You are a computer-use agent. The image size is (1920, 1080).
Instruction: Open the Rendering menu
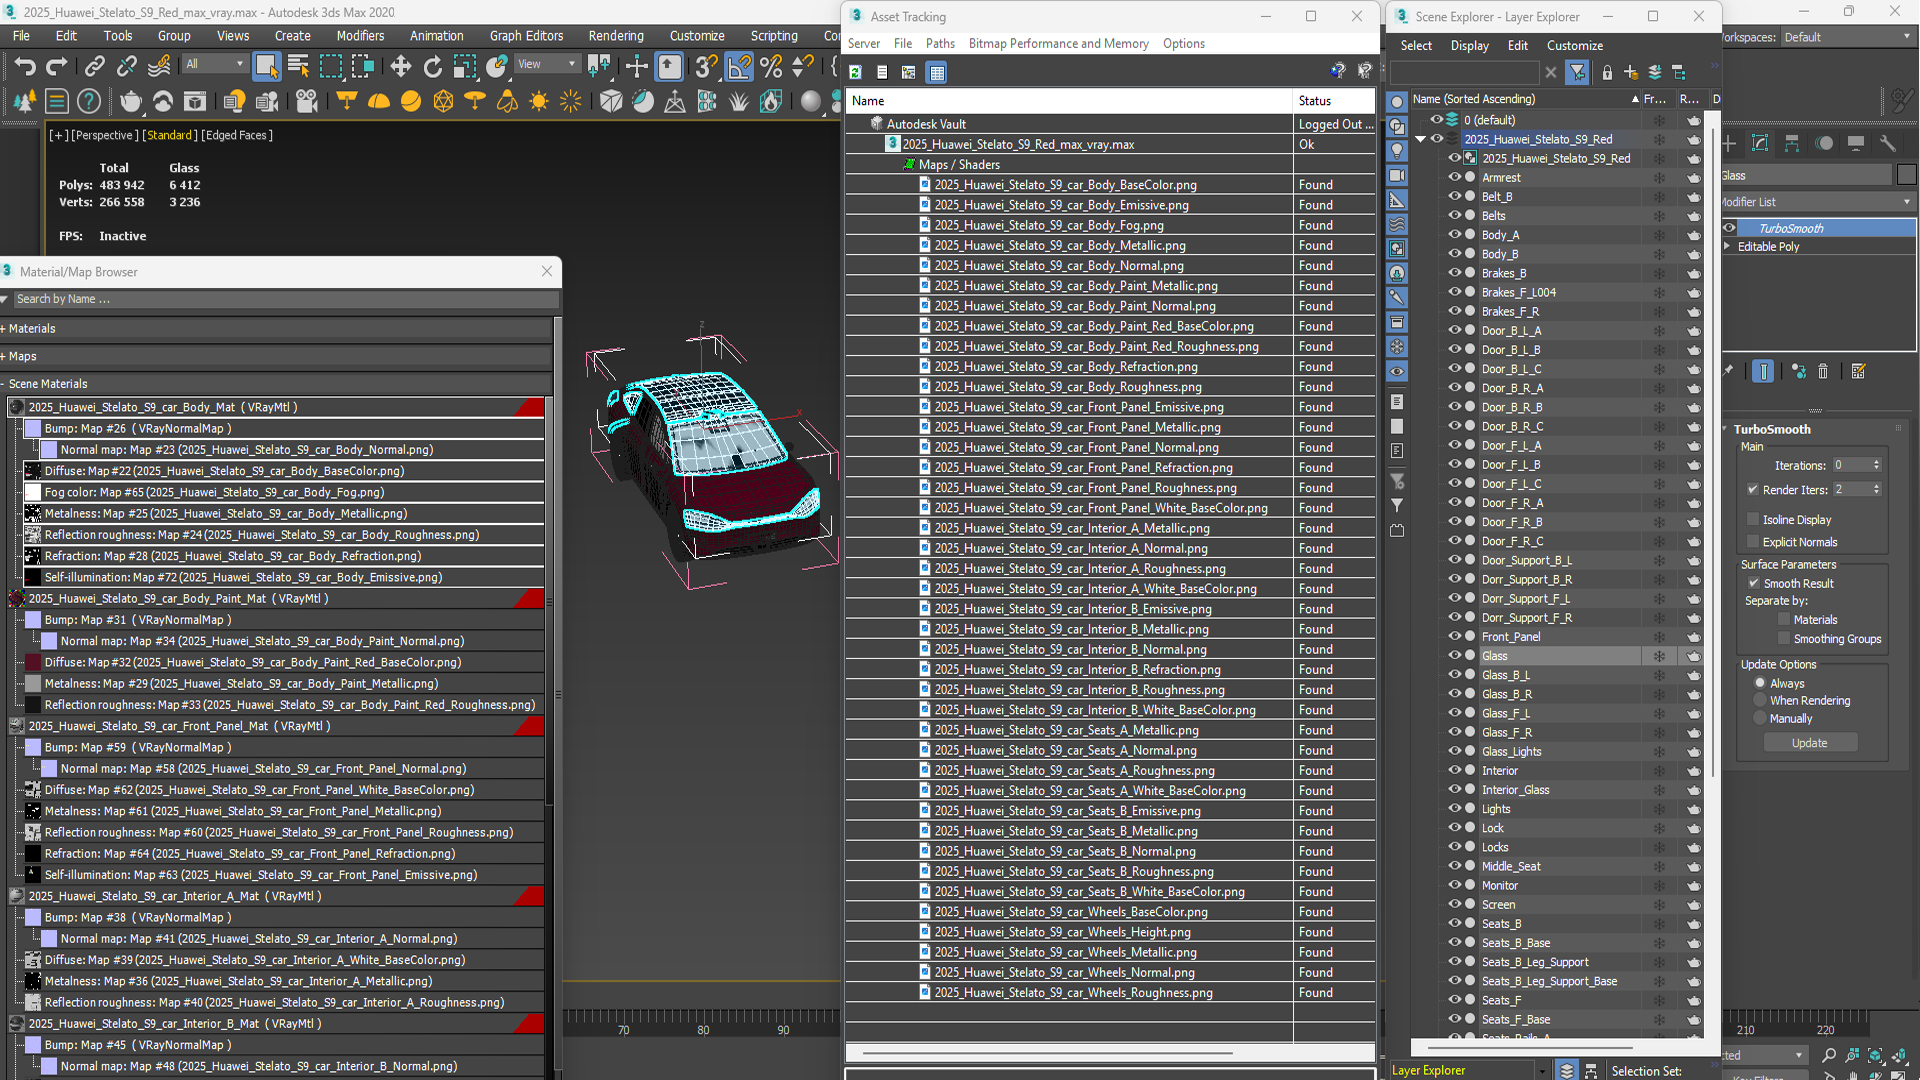click(616, 35)
